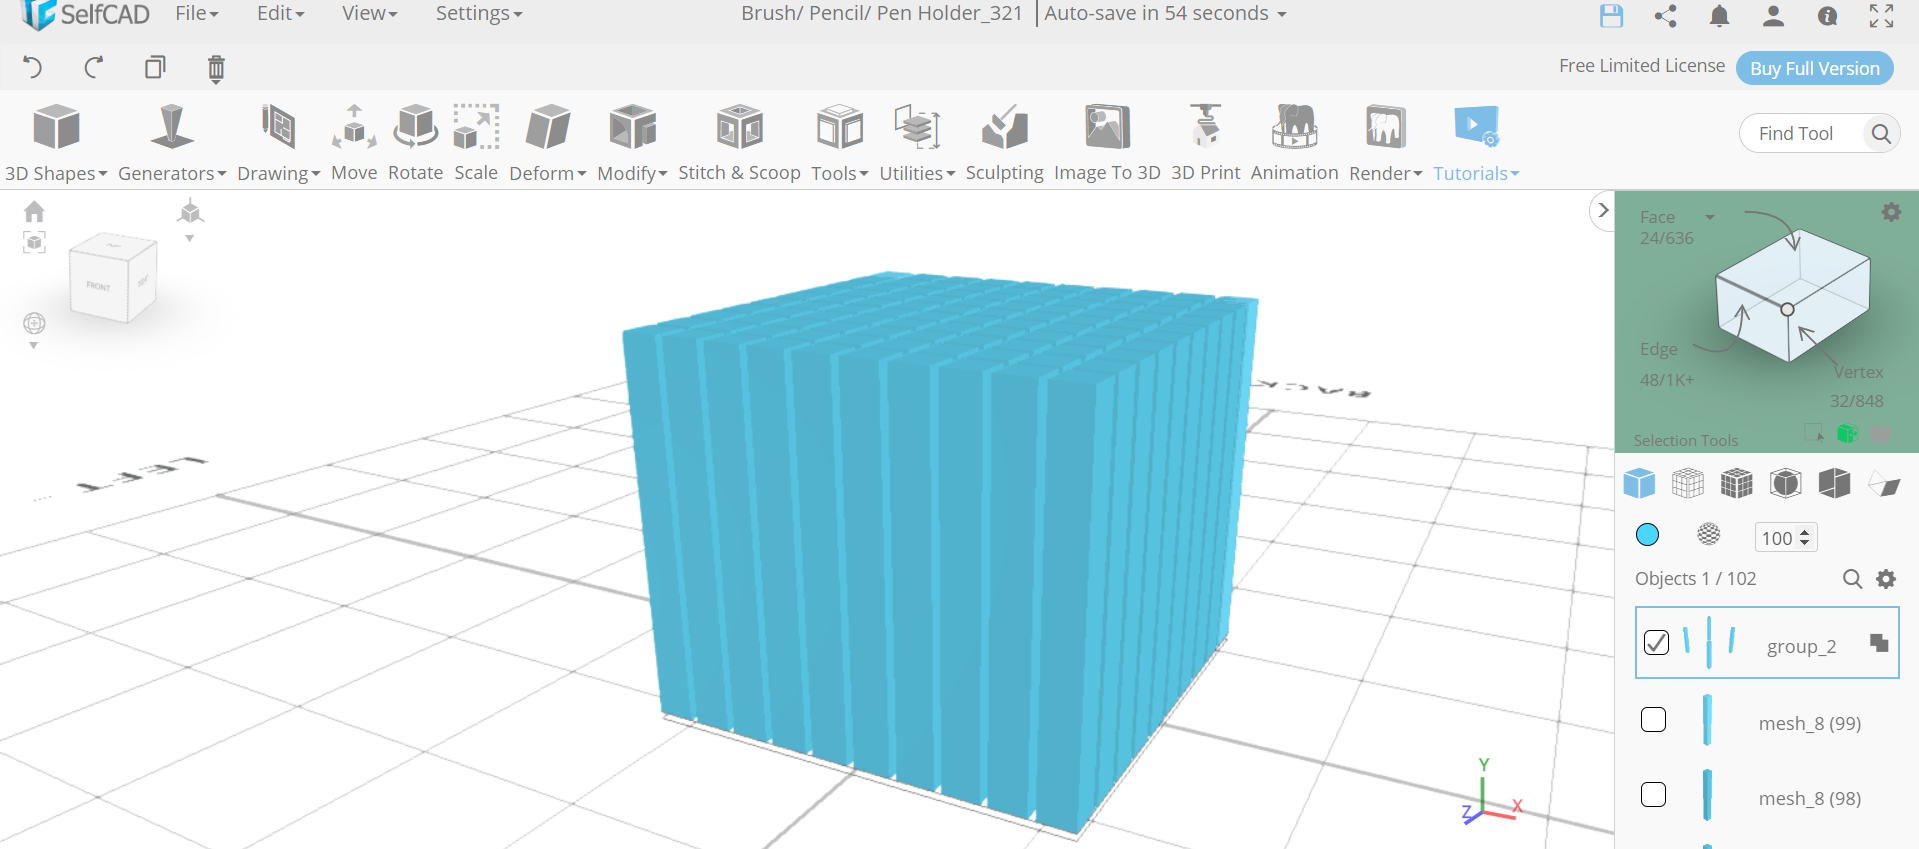This screenshot has height=849, width=1919.
Task: Uncheck the group_2 checkbox
Action: 1656,642
